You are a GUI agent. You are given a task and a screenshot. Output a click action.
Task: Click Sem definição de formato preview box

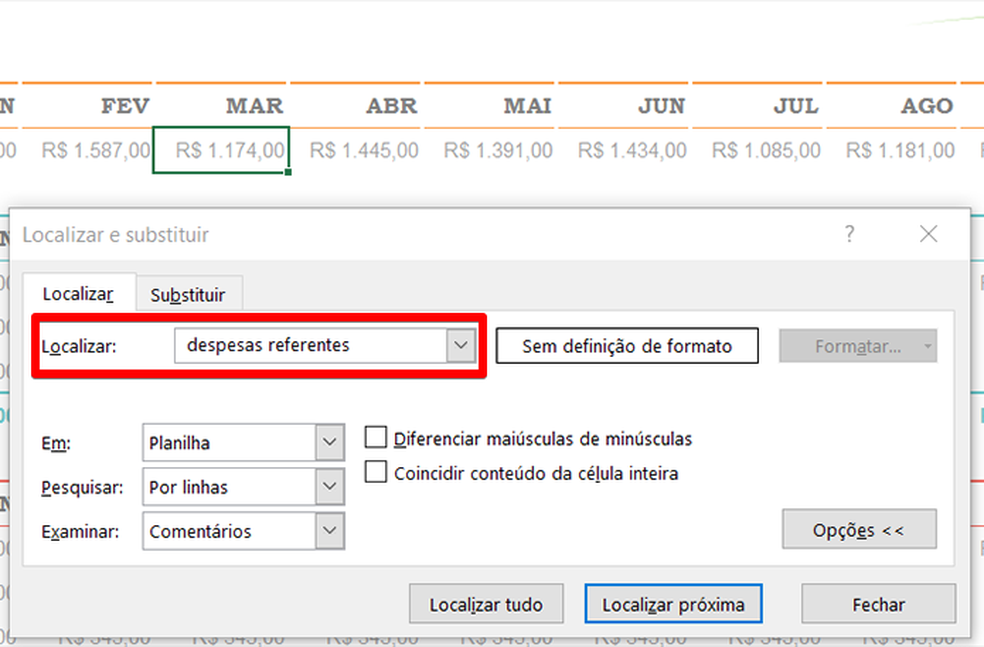point(627,346)
